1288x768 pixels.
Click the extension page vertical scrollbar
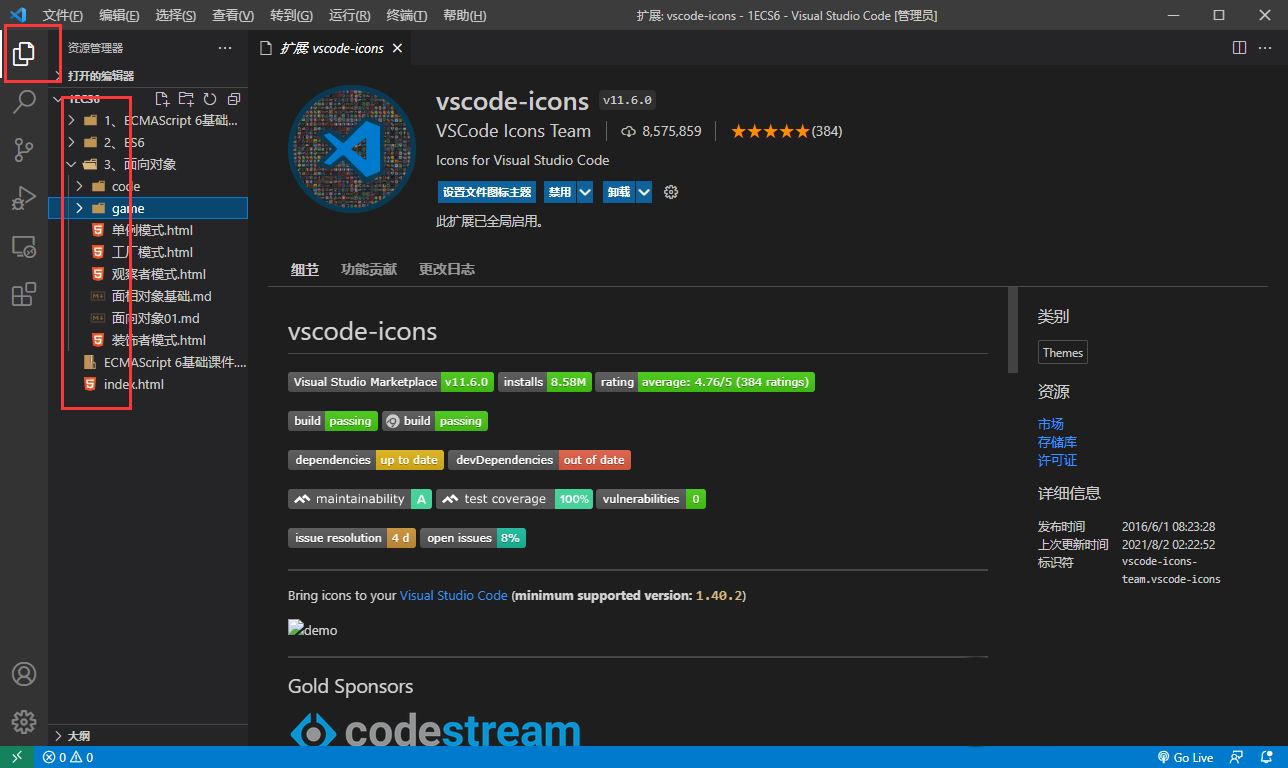coord(1013,330)
